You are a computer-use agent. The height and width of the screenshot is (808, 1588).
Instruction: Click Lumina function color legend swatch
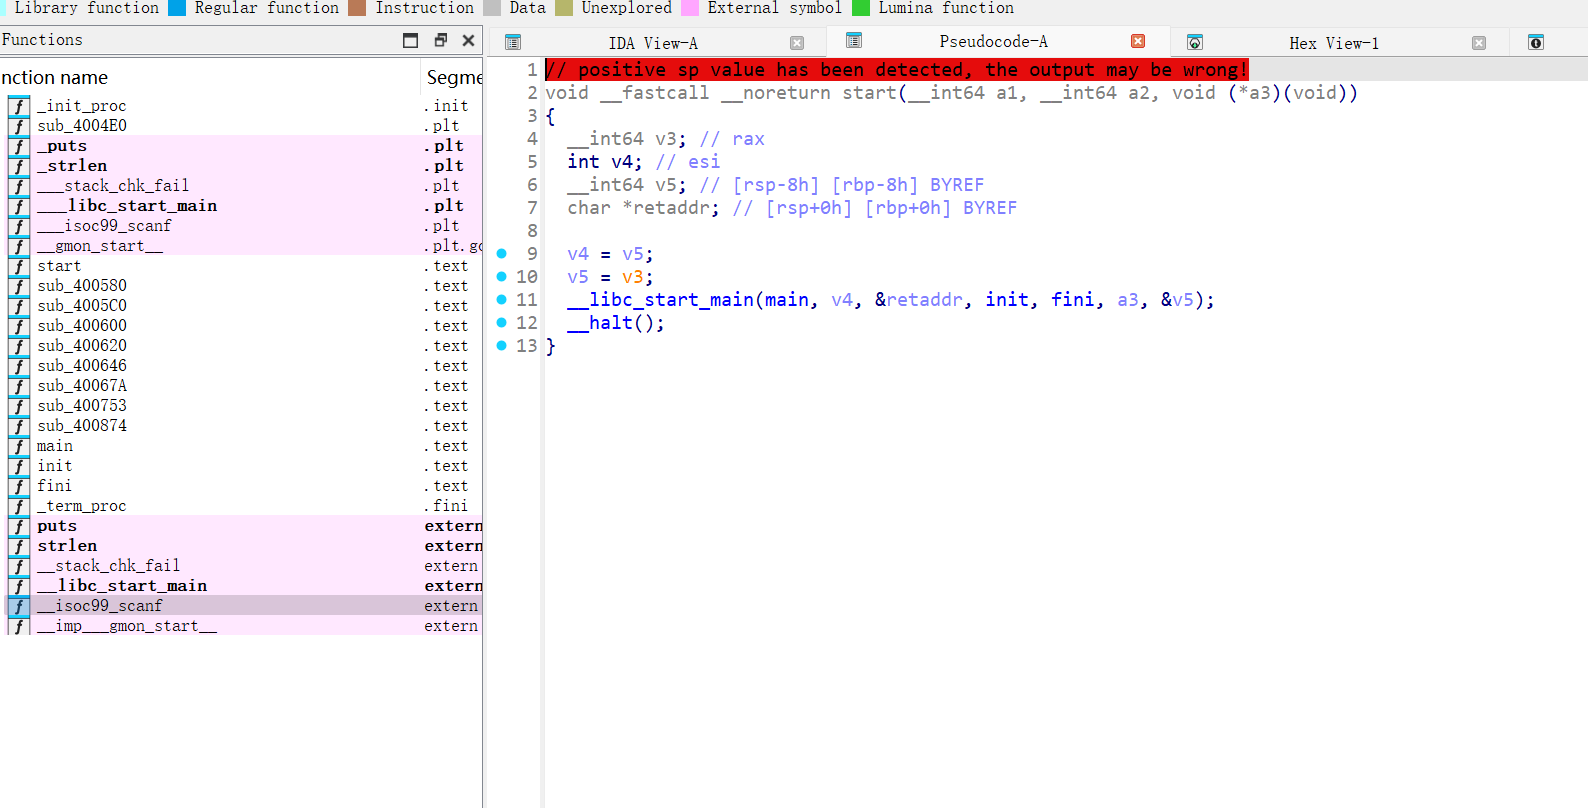[861, 8]
